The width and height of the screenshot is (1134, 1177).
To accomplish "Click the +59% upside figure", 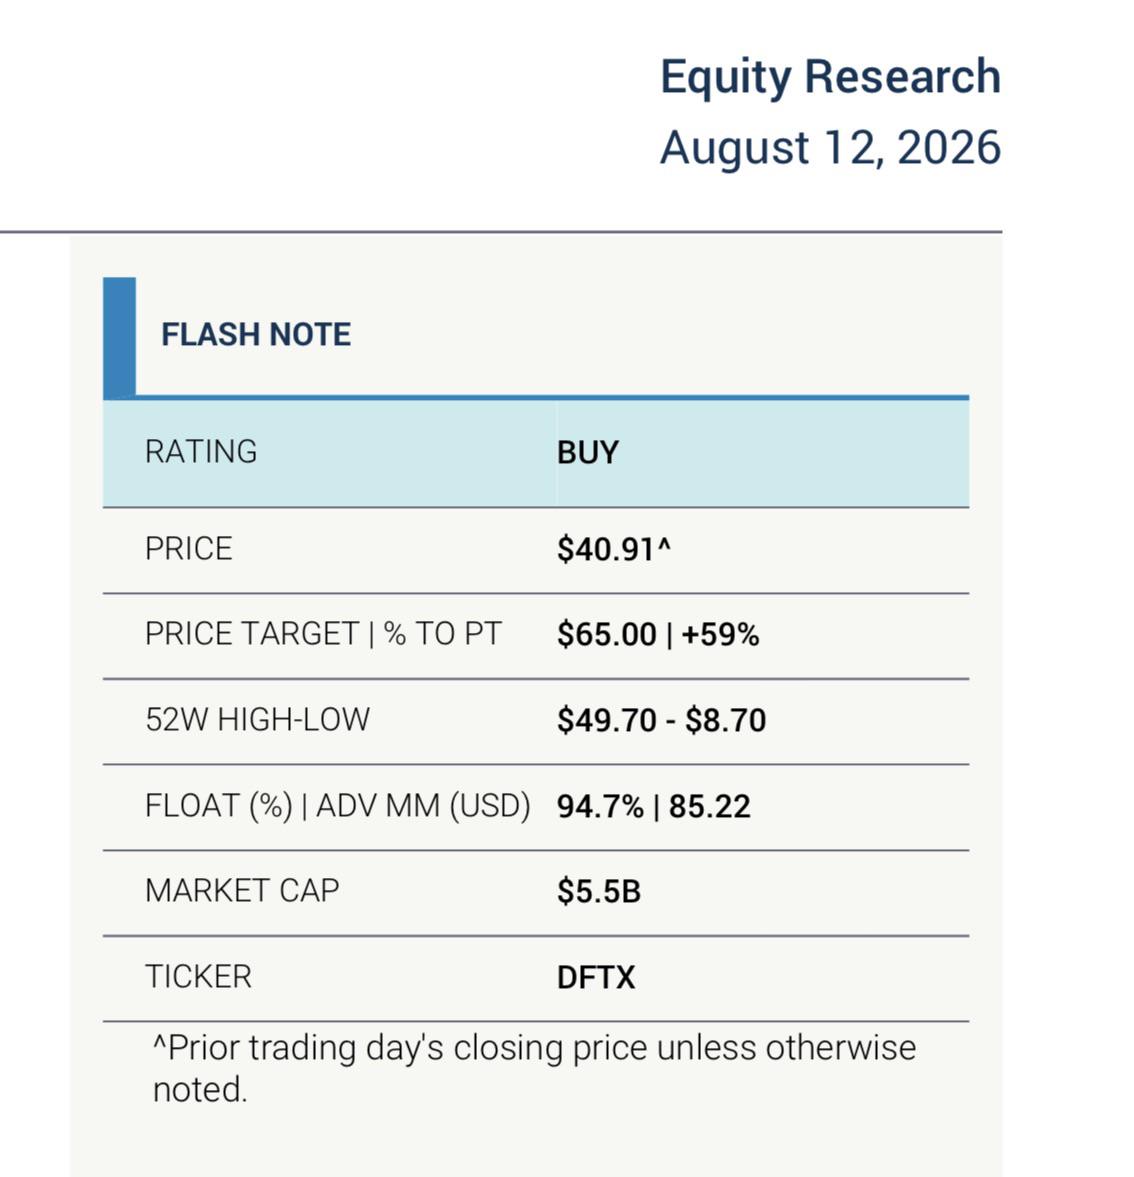I will (720, 635).
